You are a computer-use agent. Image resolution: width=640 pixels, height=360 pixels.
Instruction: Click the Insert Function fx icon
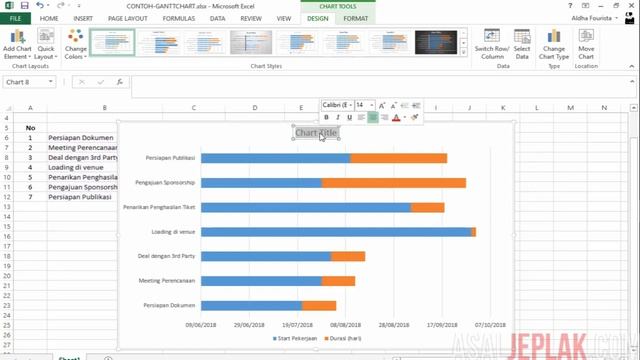120,82
